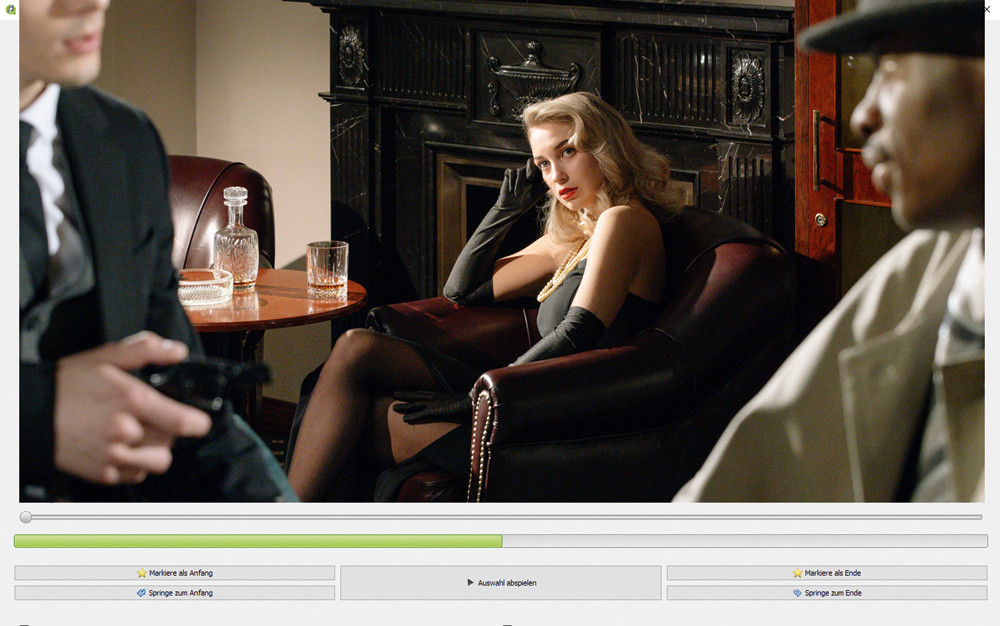Click the green filled part of the selection bar
Viewport: 1000px width, 626px height.
[258, 541]
